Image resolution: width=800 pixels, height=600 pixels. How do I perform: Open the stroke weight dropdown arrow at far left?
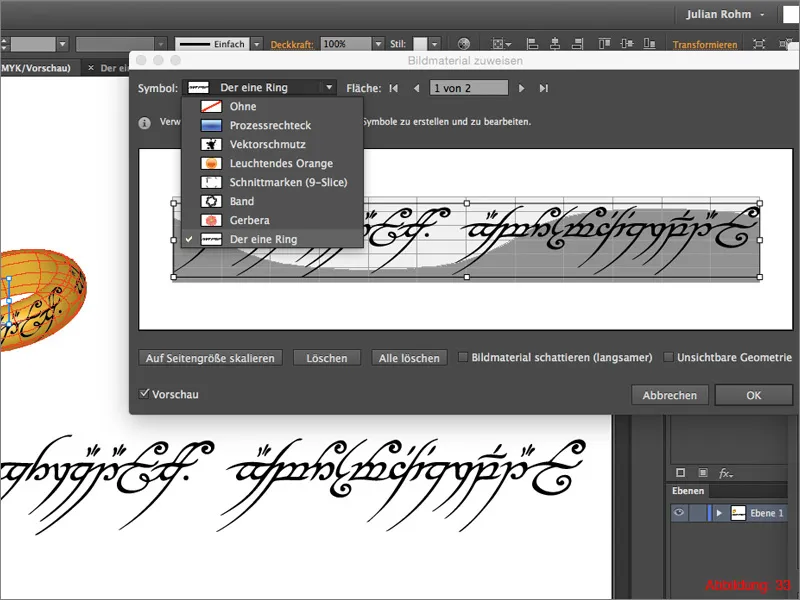click(x=62, y=44)
